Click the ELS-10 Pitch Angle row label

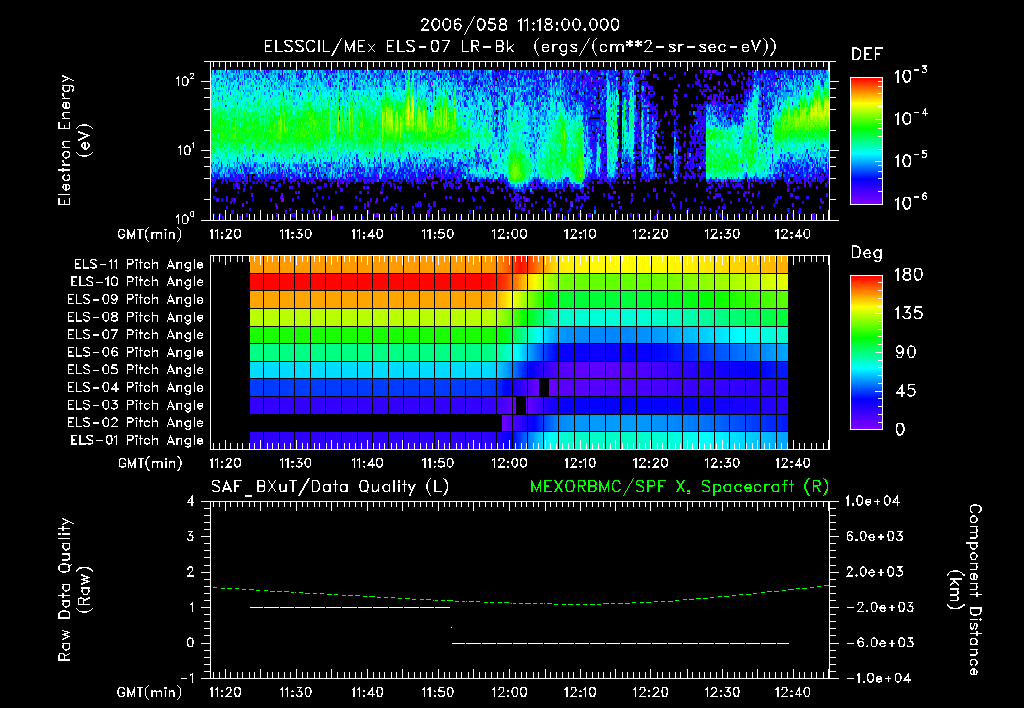tap(137, 282)
